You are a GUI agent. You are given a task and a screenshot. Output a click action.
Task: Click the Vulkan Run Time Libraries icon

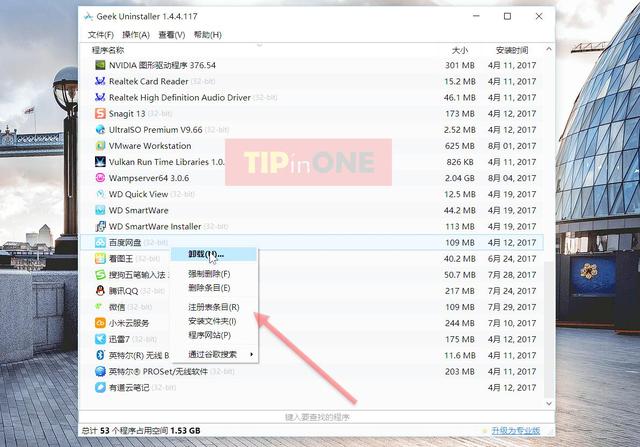[x=100, y=162]
